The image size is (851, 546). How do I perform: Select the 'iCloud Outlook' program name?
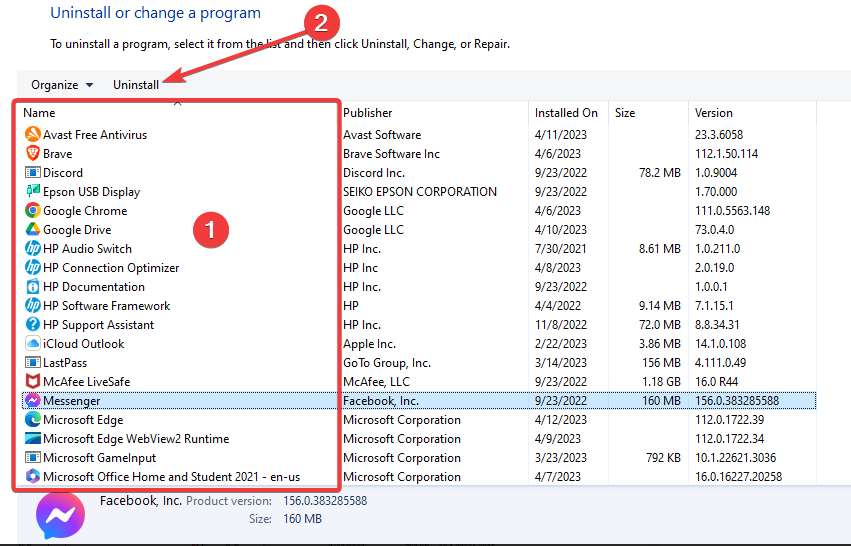[x=84, y=344]
